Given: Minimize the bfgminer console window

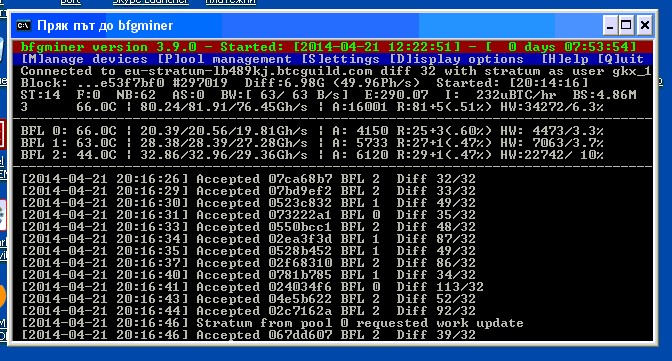Looking at the screenshot, I should [610, 26].
